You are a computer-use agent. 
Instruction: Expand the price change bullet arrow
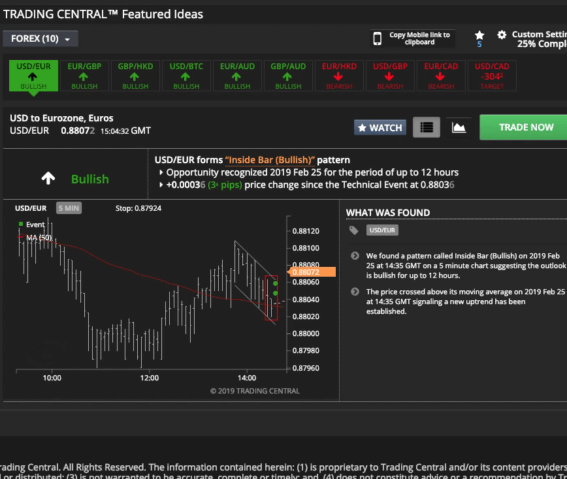pyautogui.click(x=161, y=185)
